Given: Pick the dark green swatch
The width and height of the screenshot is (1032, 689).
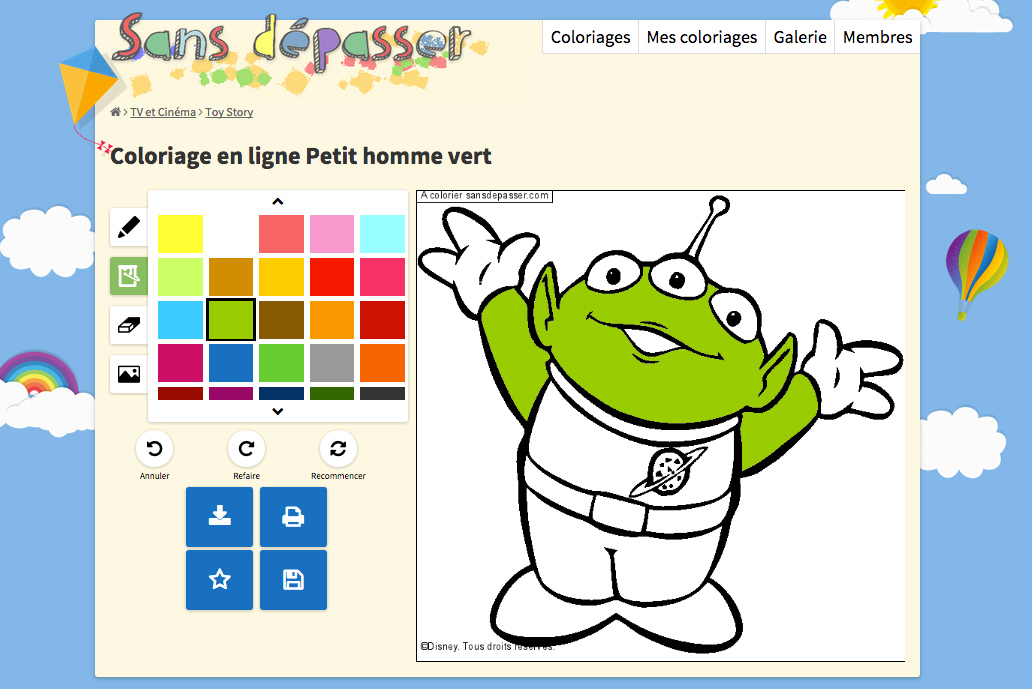Looking at the screenshot, I should click(332, 394).
